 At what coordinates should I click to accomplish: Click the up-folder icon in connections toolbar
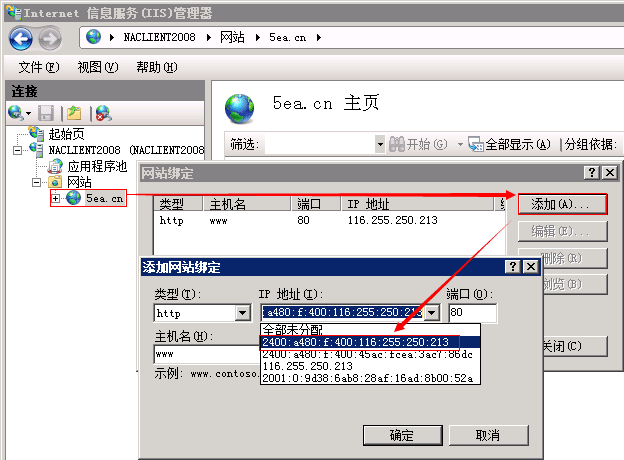[x=74, y=113]
